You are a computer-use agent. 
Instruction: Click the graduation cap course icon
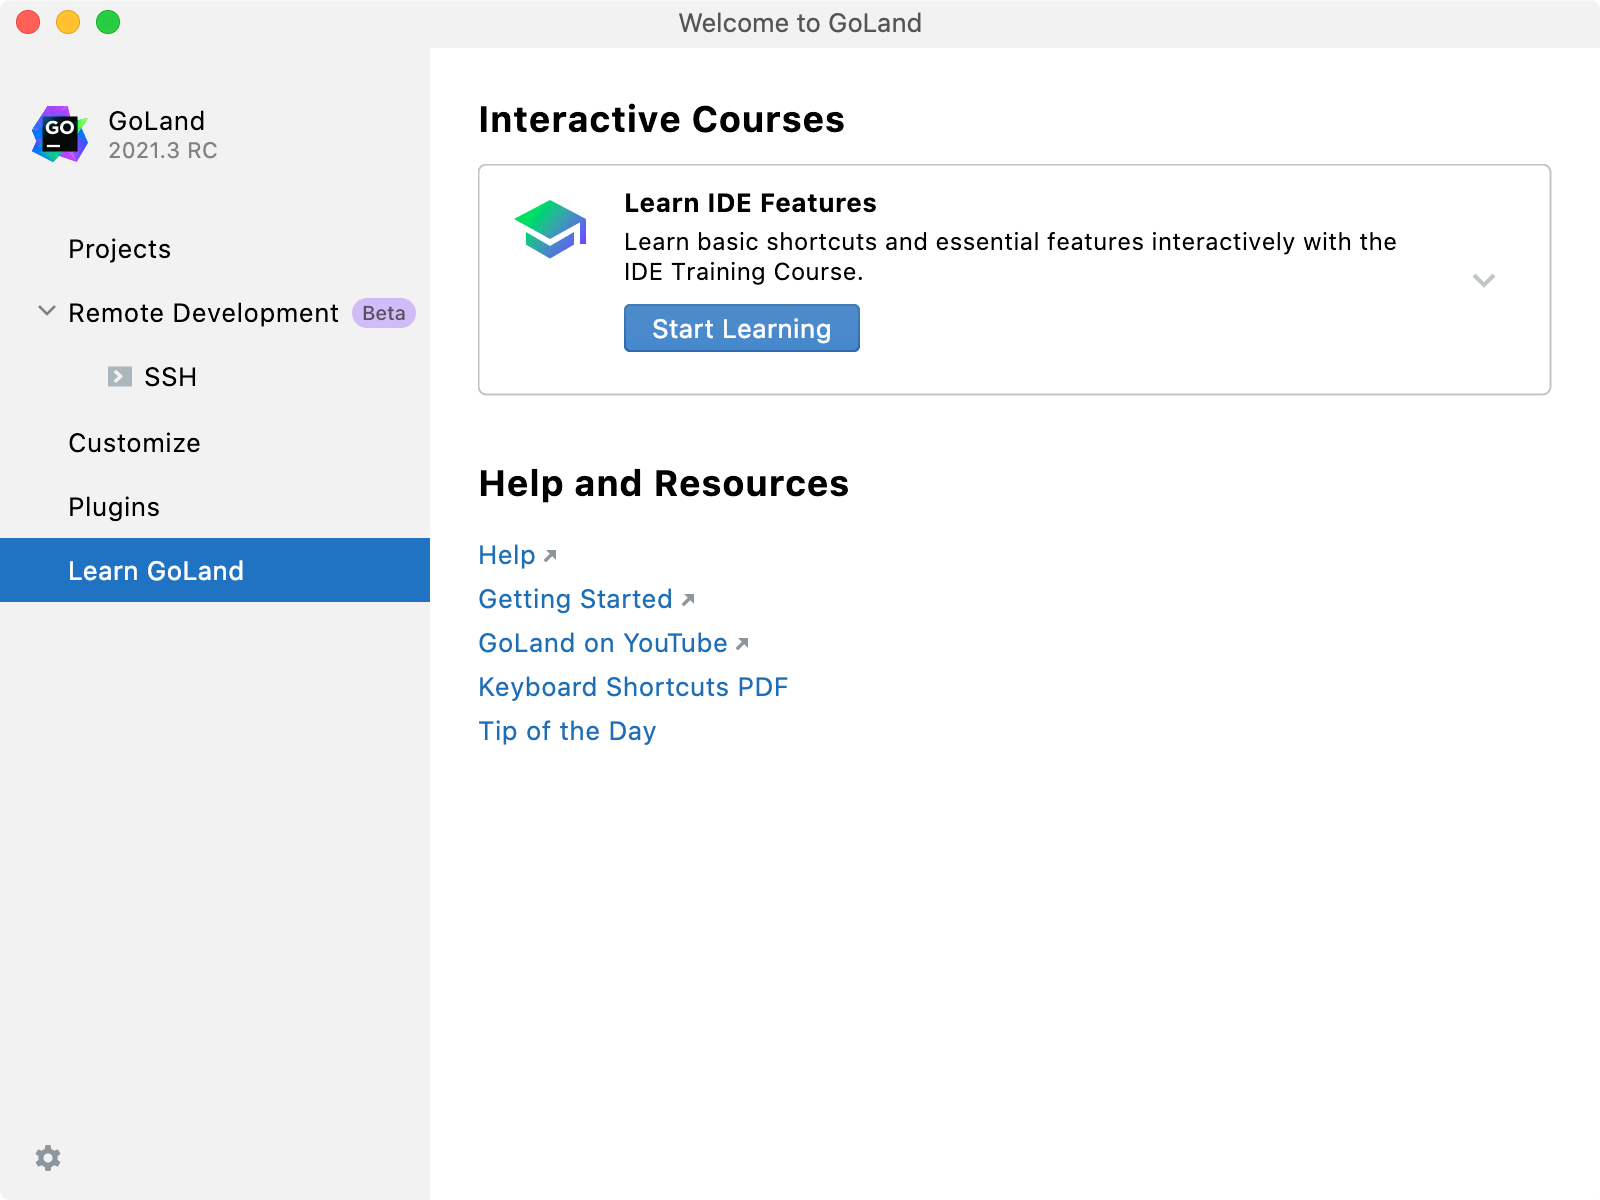550,229
